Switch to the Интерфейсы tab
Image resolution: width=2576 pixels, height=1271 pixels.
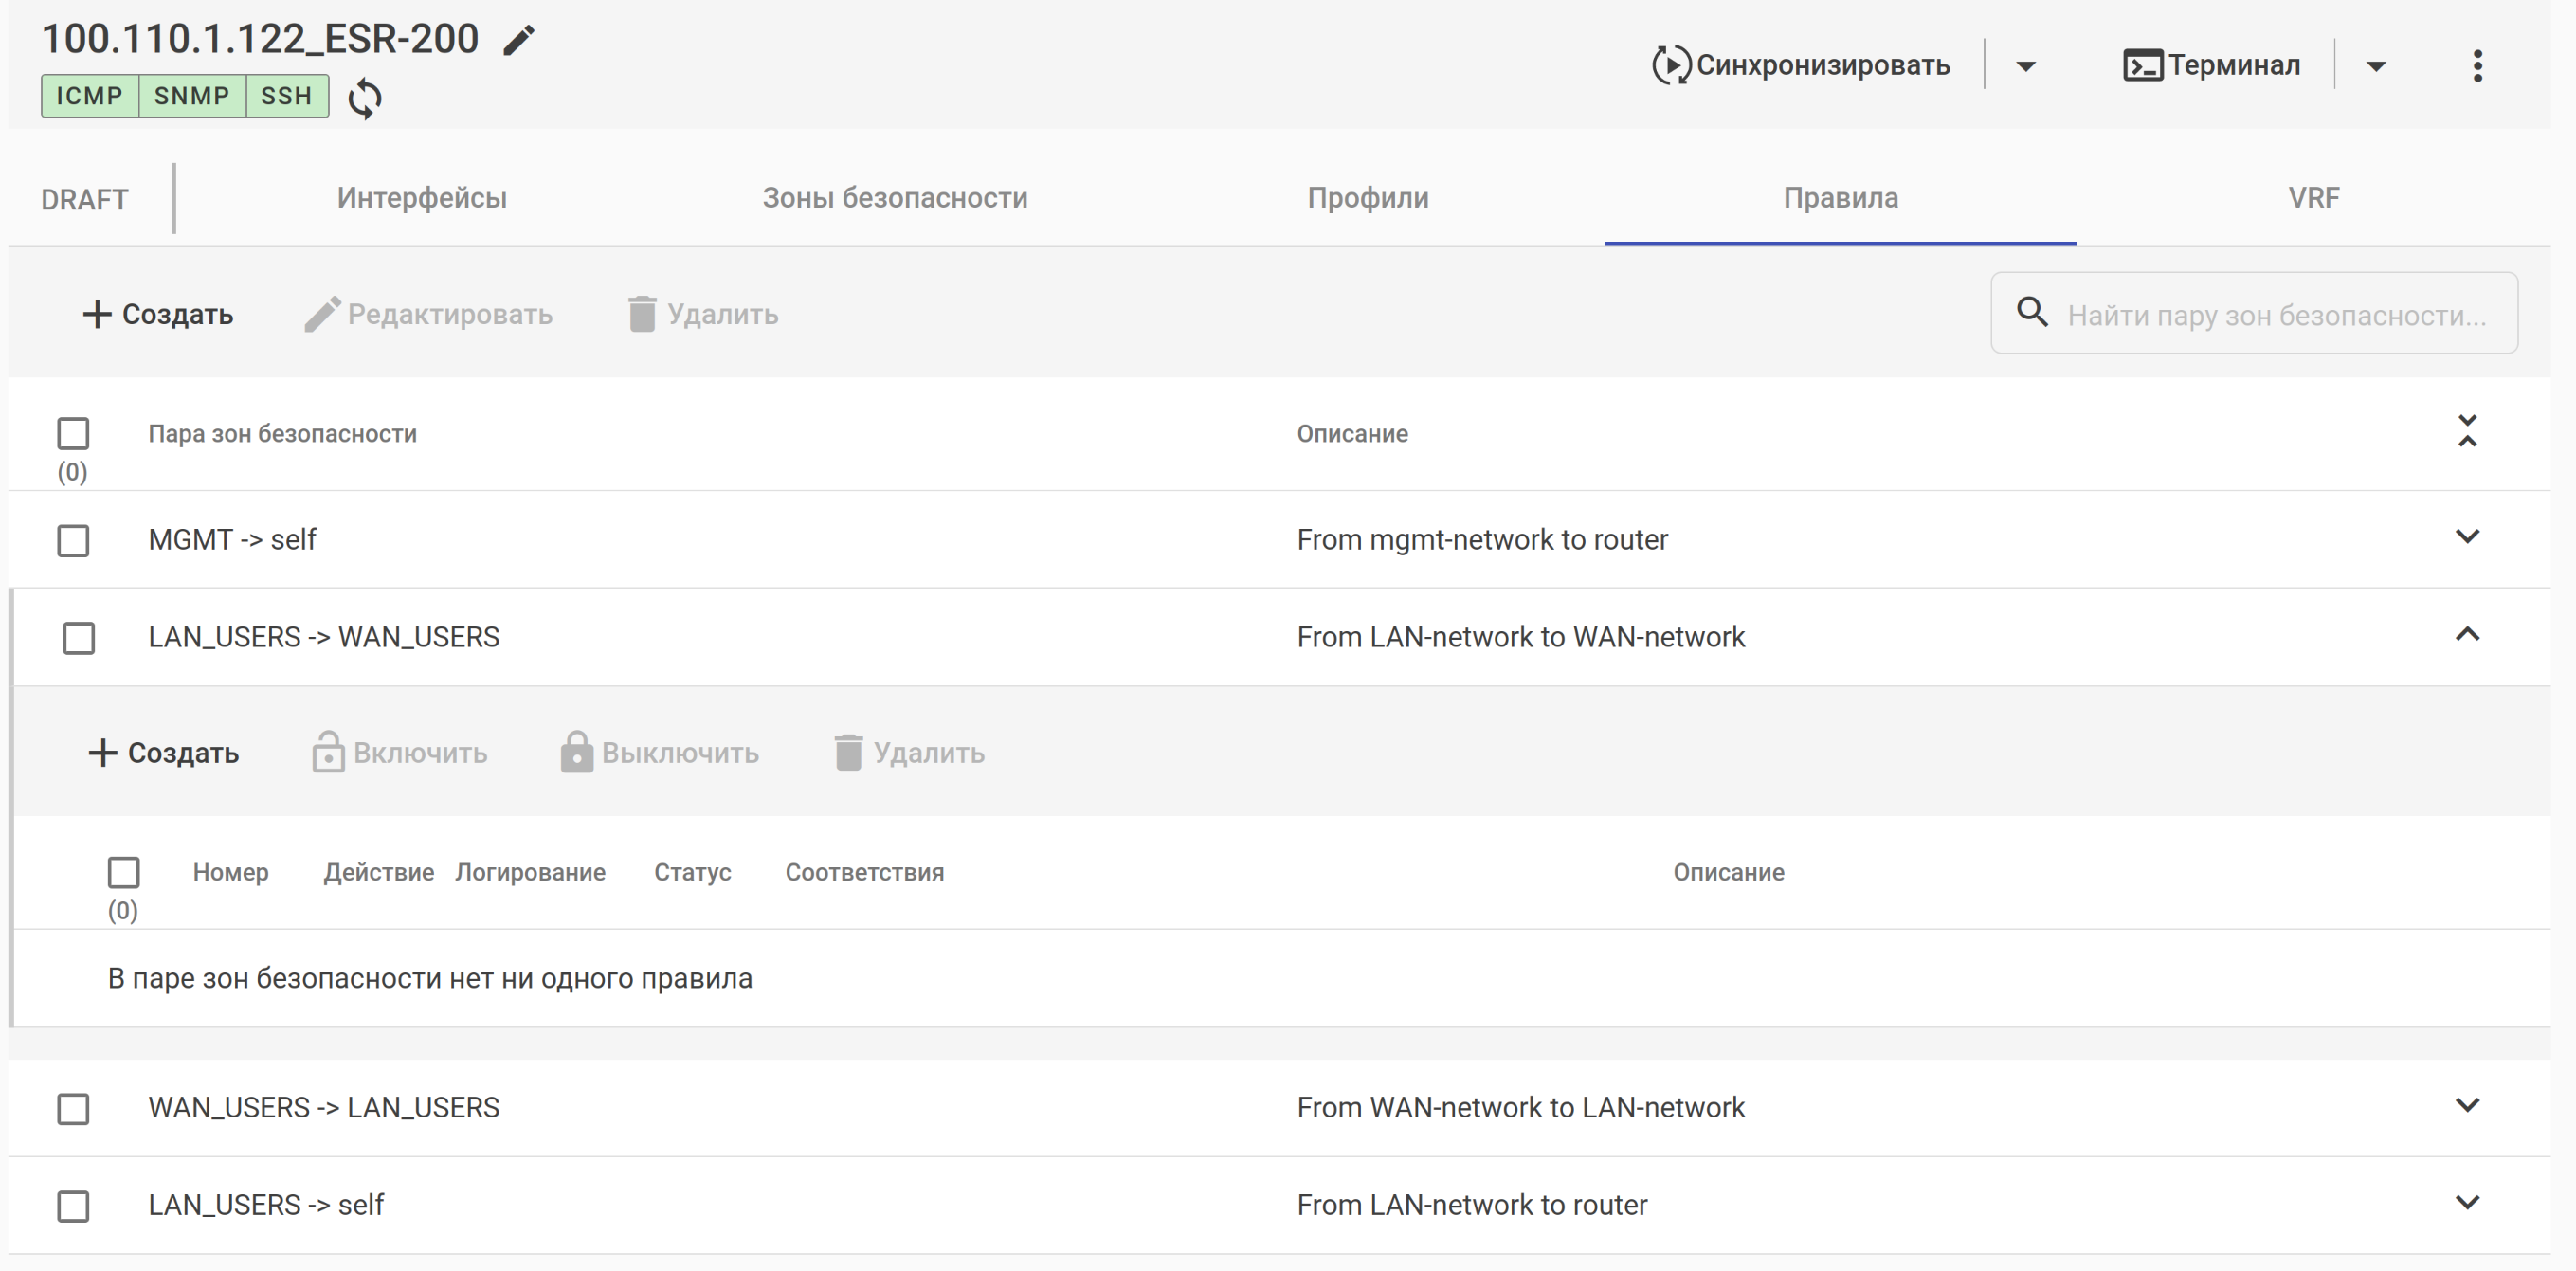point(421,198)
